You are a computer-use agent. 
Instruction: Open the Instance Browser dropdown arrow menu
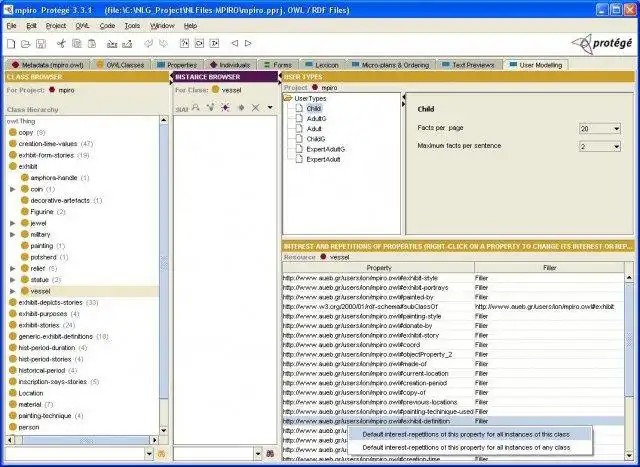pyautogui.click(x=269, y=107)
